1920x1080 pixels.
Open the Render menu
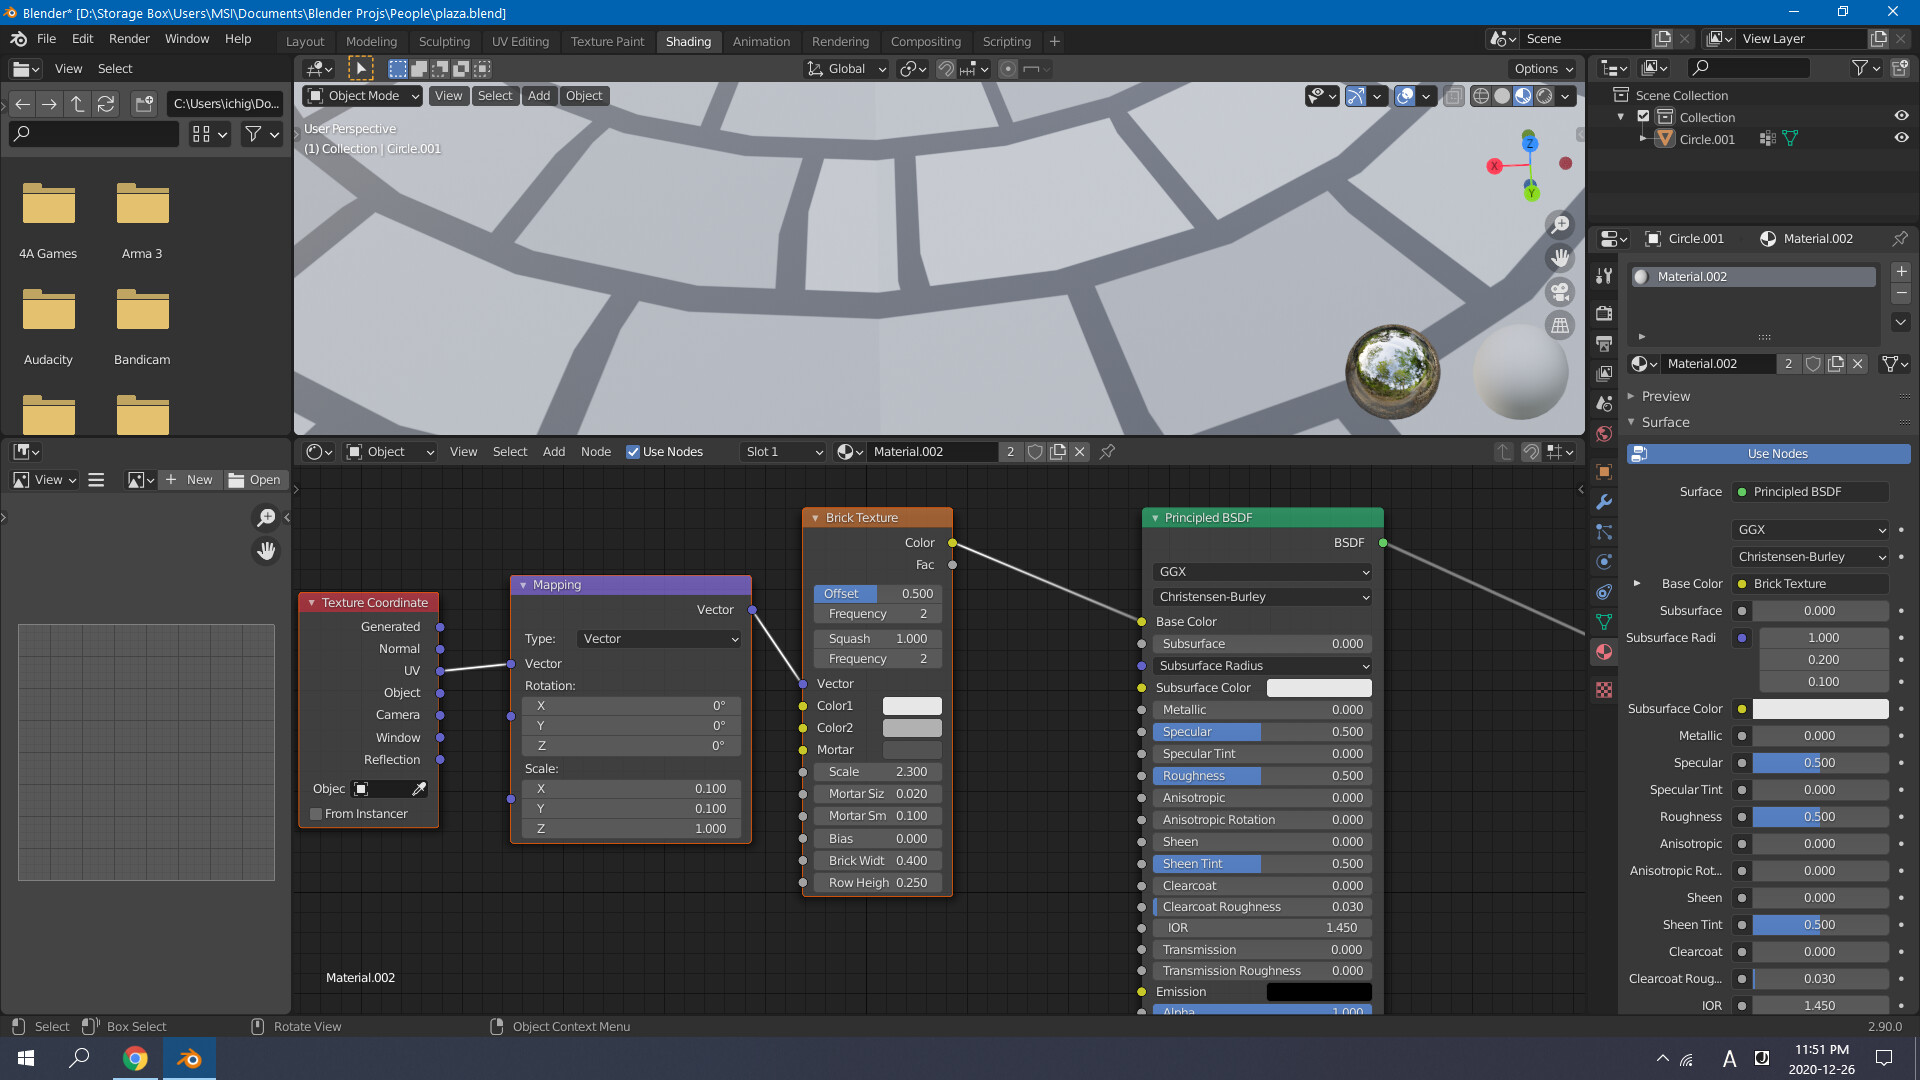pos(129,39)
